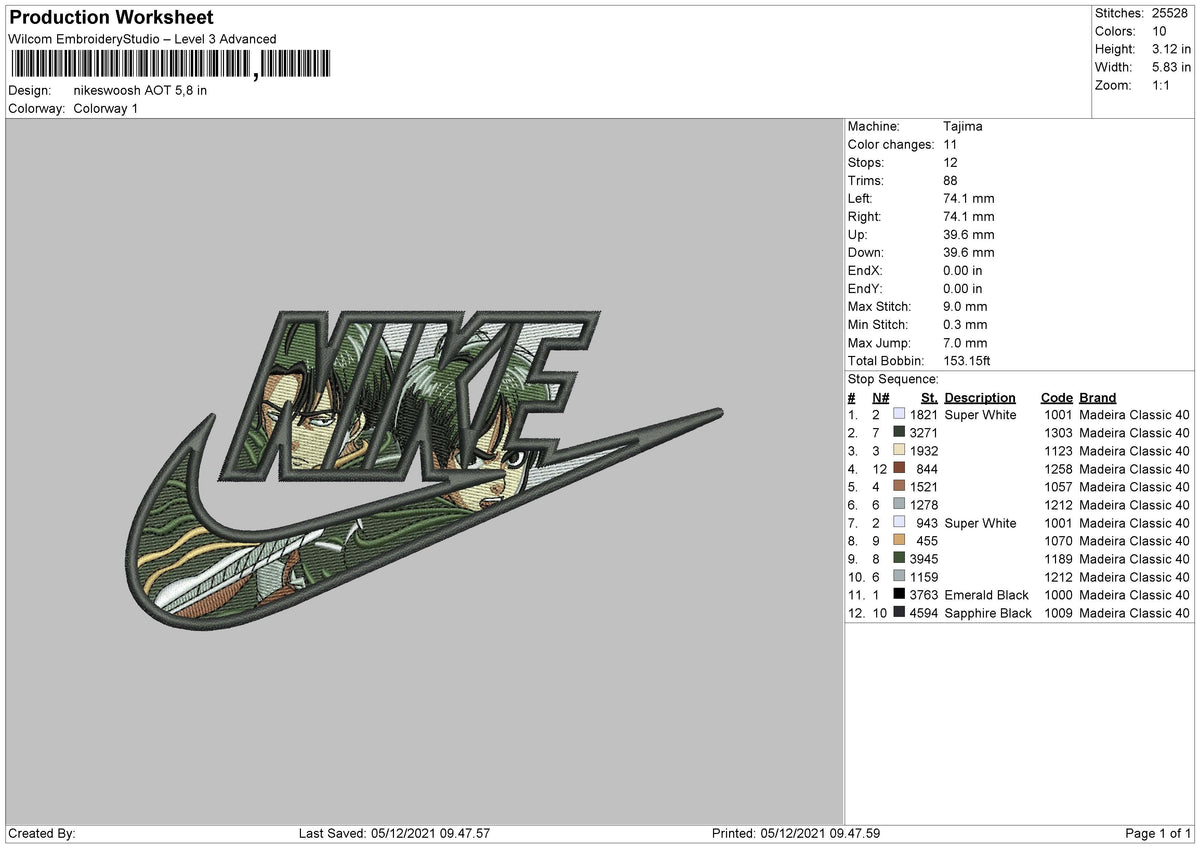Select the Colorway 1 value
Viewport: 1200px width, 848px height.
click(106, 108)
